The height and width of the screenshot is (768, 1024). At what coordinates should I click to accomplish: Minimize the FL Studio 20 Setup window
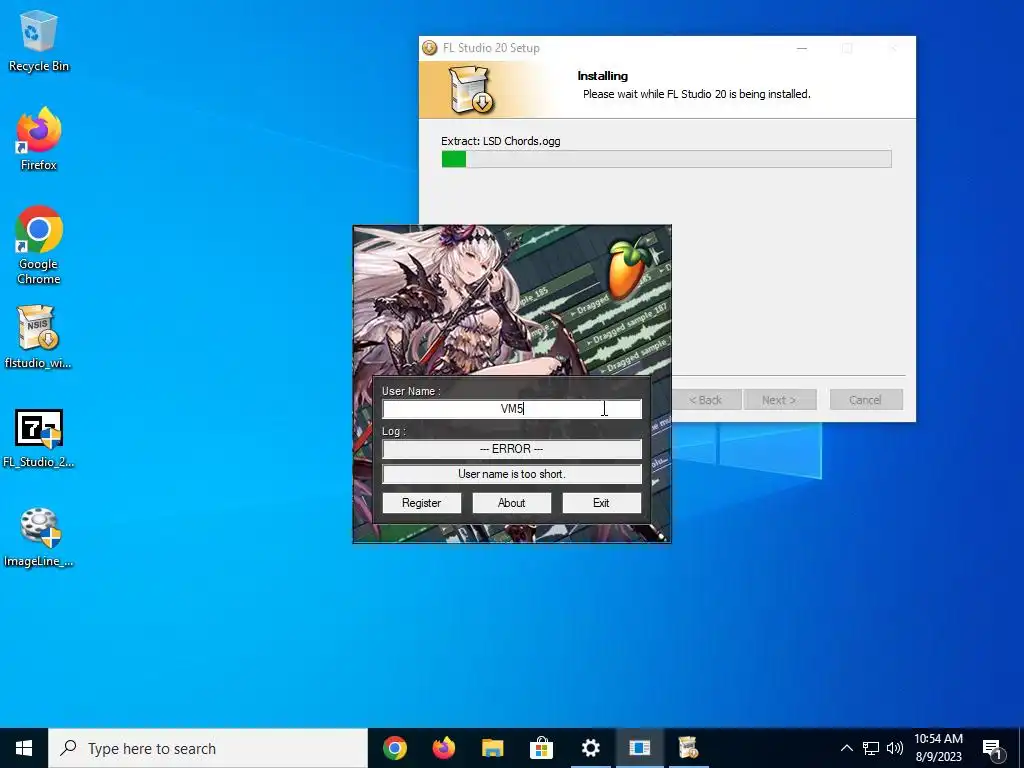[802, 48]
